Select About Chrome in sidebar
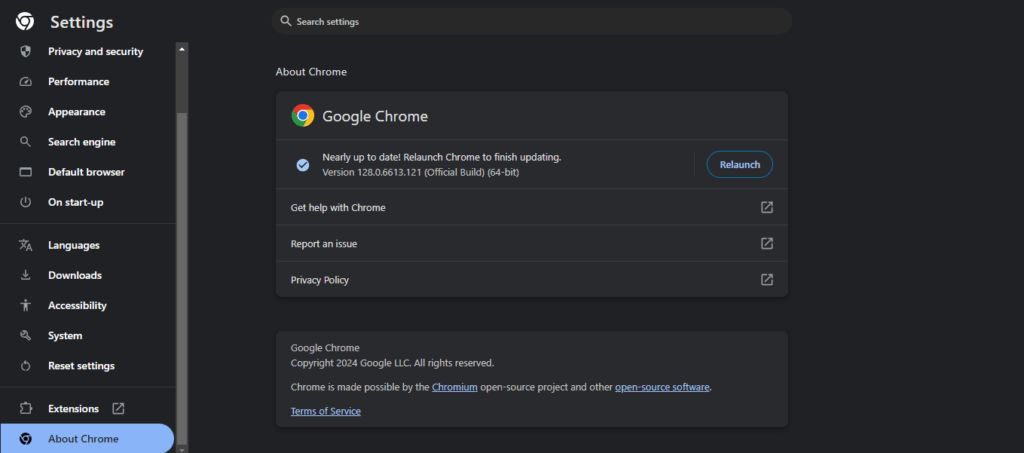 (87, 439)
